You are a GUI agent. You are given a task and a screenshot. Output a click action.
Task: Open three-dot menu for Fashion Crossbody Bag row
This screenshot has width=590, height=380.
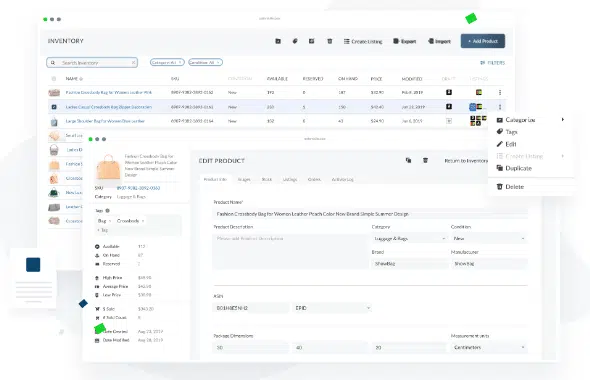[x=500, y=92]
